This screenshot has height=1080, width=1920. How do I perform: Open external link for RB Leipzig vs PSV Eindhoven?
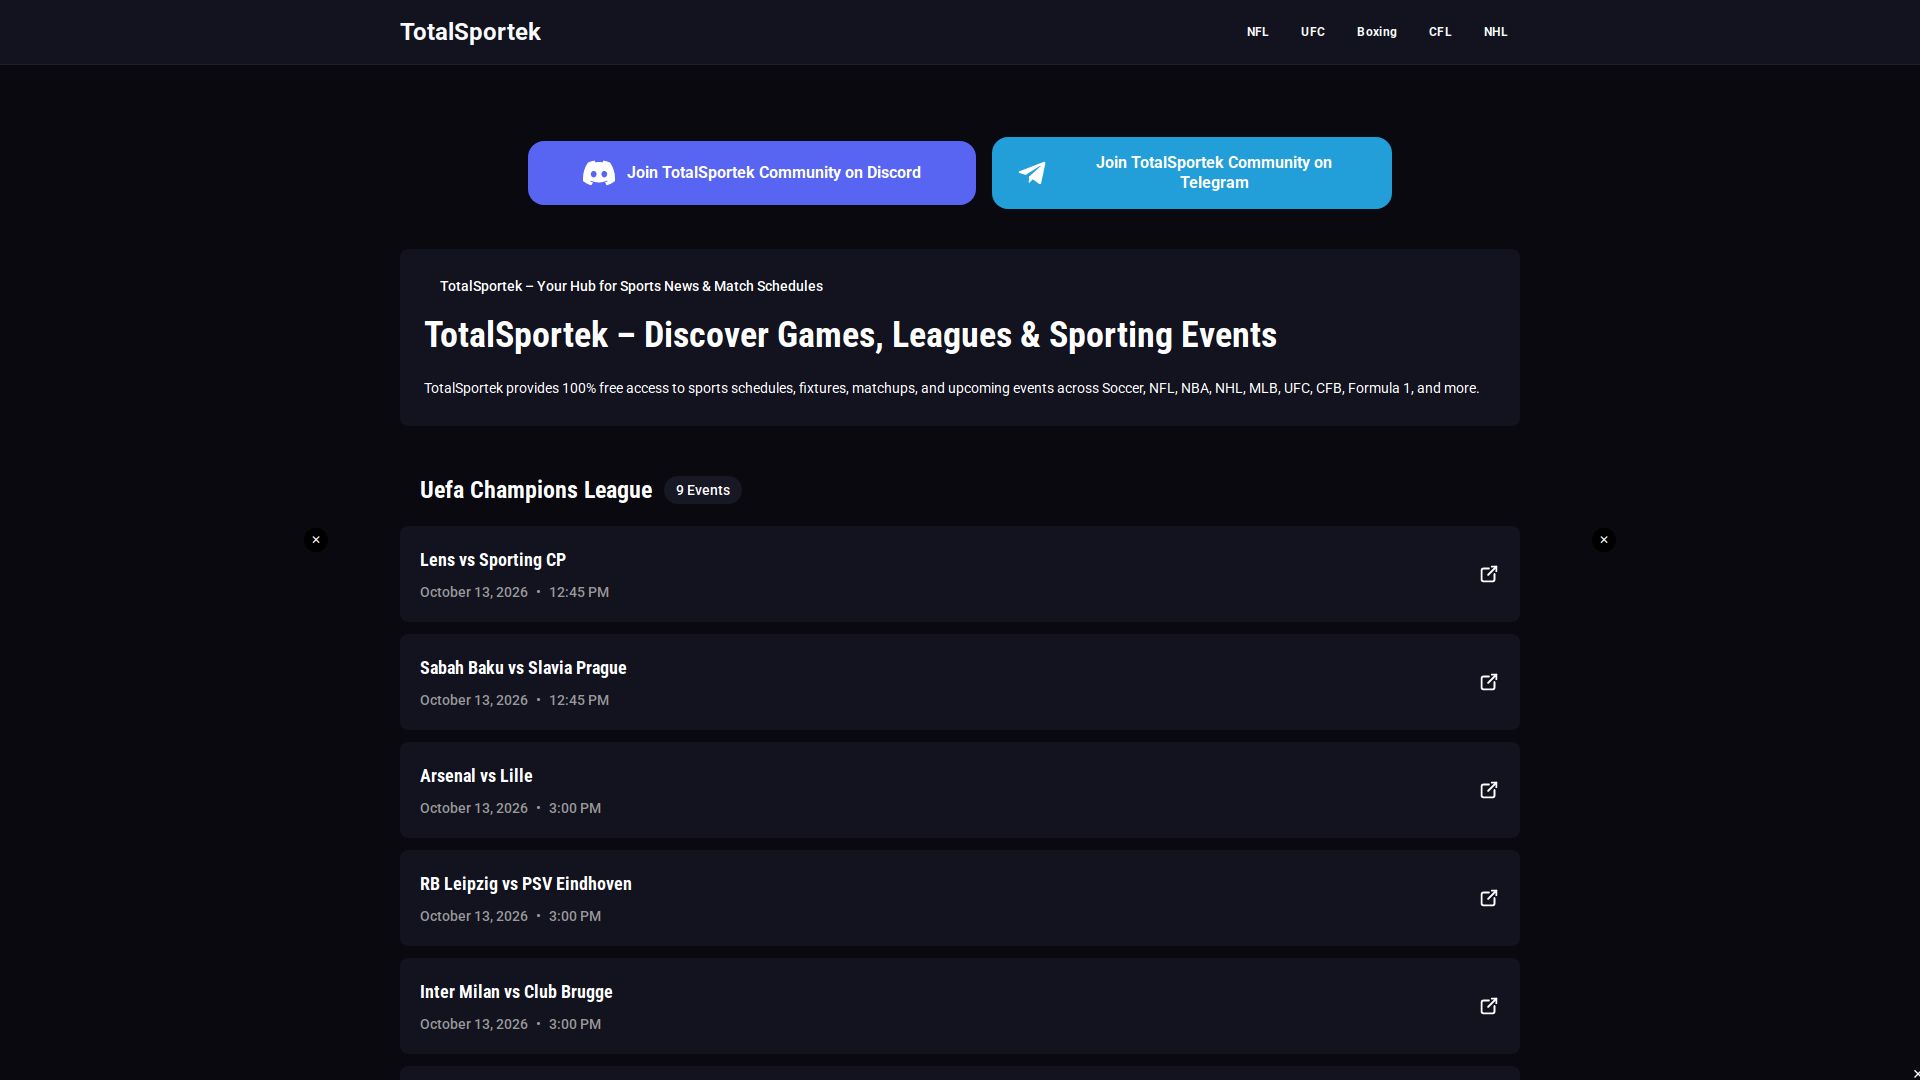tap(1489, 898)
